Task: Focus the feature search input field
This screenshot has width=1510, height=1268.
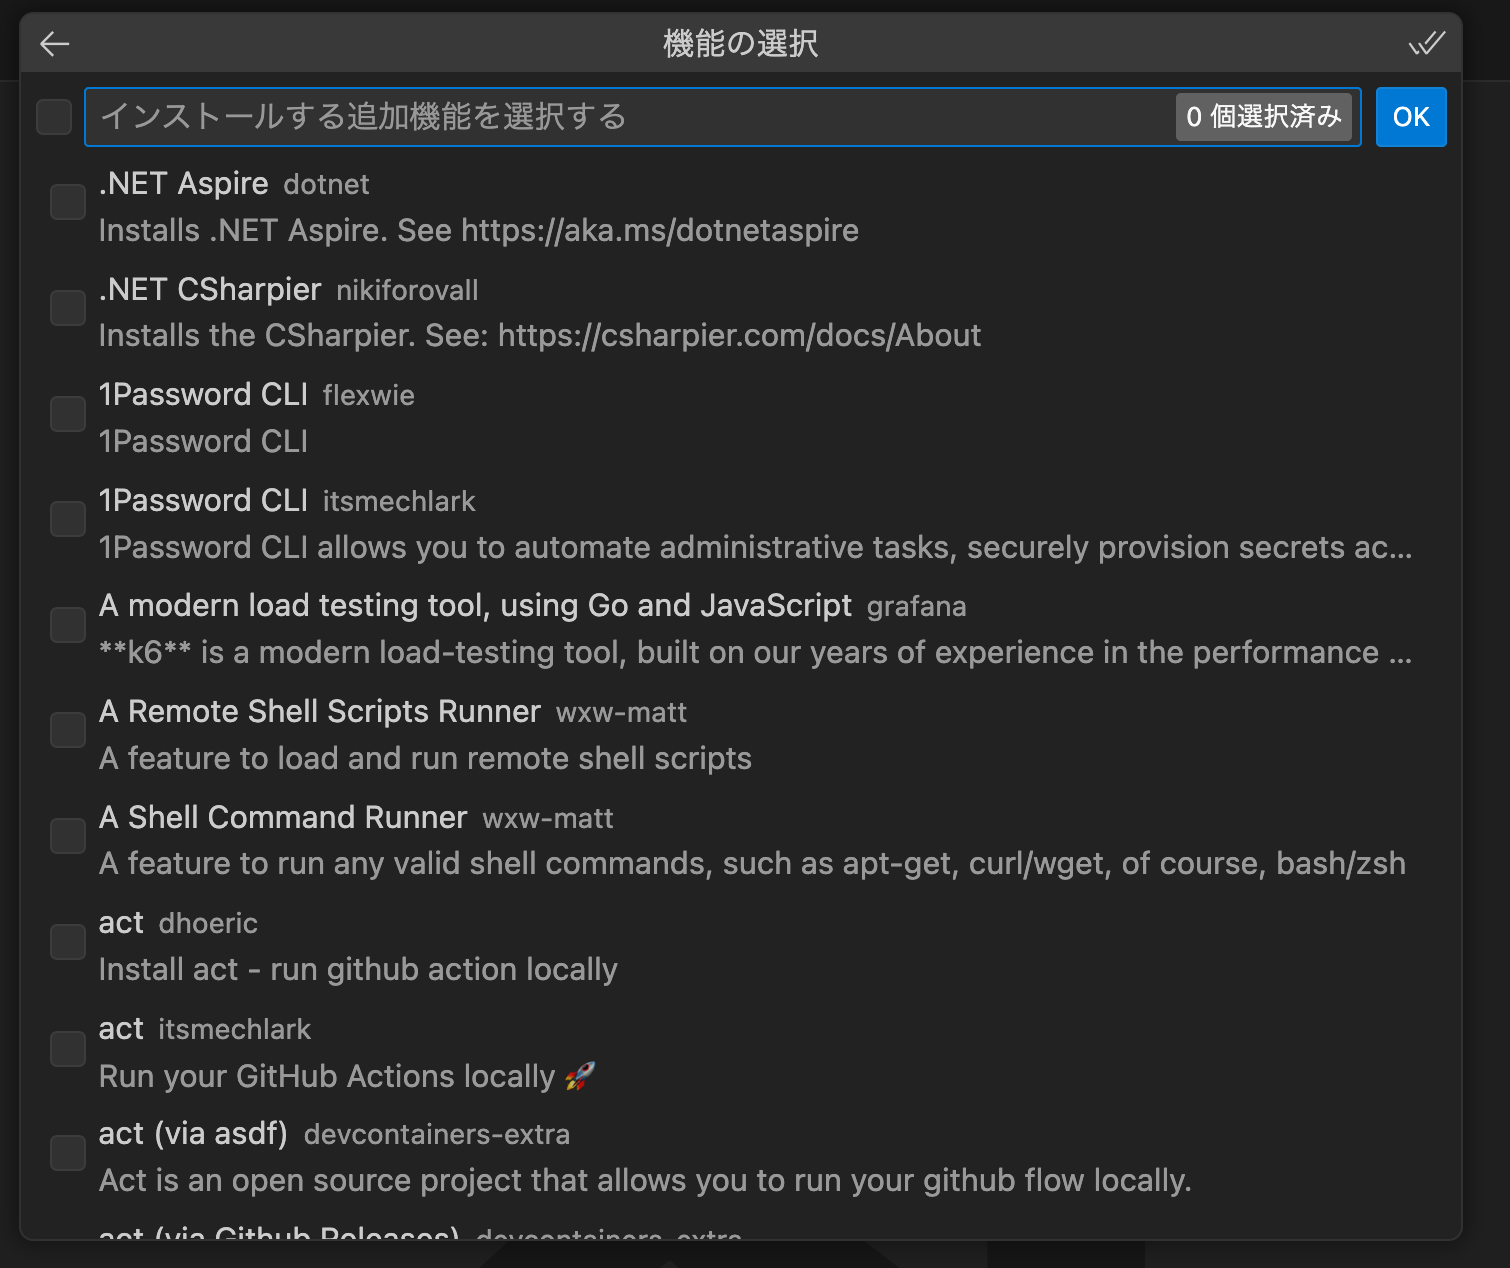Action: pyautogui.click(x=630, y=117)
